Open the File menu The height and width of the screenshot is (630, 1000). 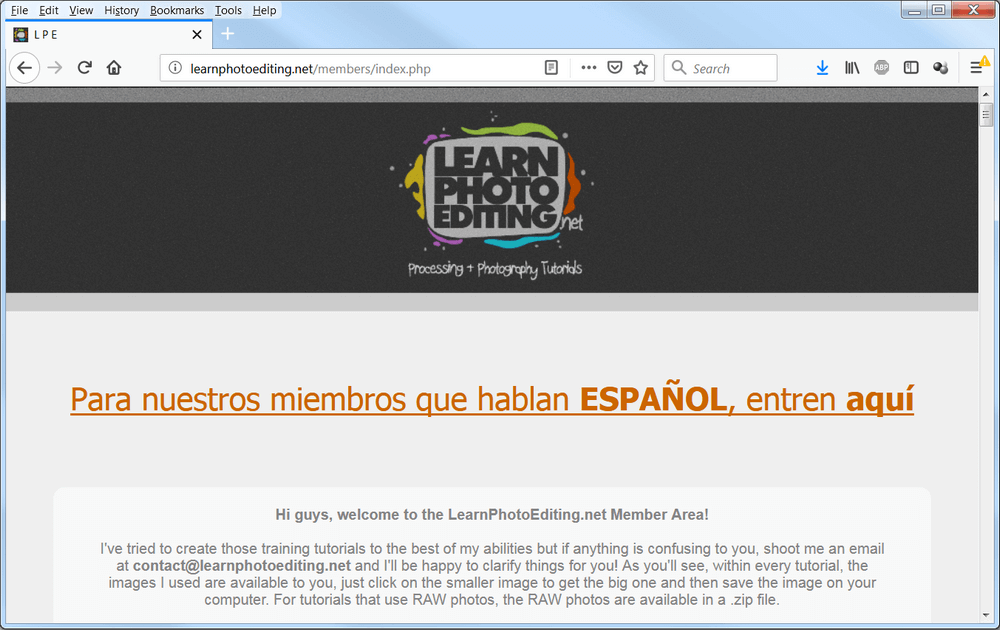(19, 10)
